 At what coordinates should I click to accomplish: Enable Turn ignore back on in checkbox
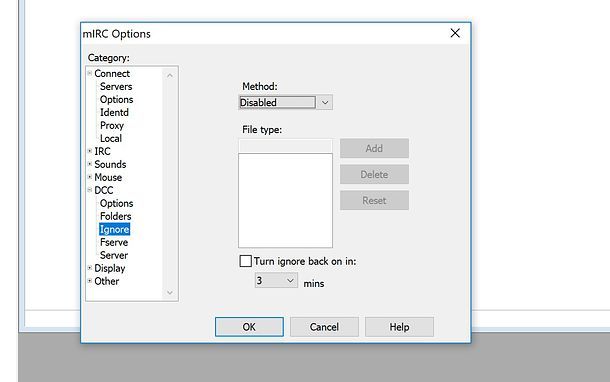(245, 261)
